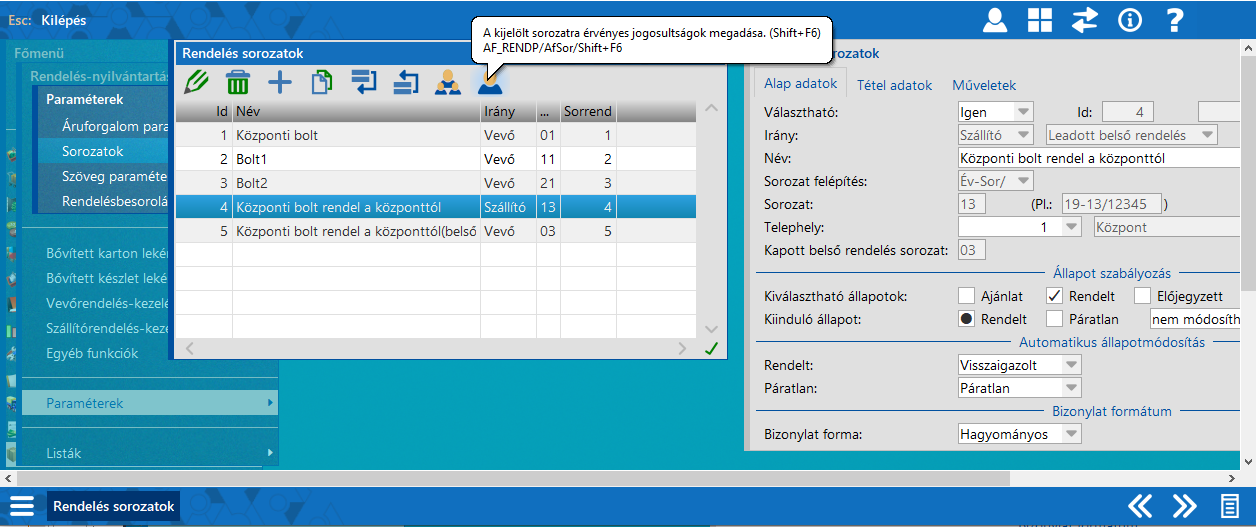Image resolution: width=1256 pixels, height=527 pixels.
Task: Open the Sorozat felépítés Év-Sor/ dropdown
Action: click(1023, 181)
